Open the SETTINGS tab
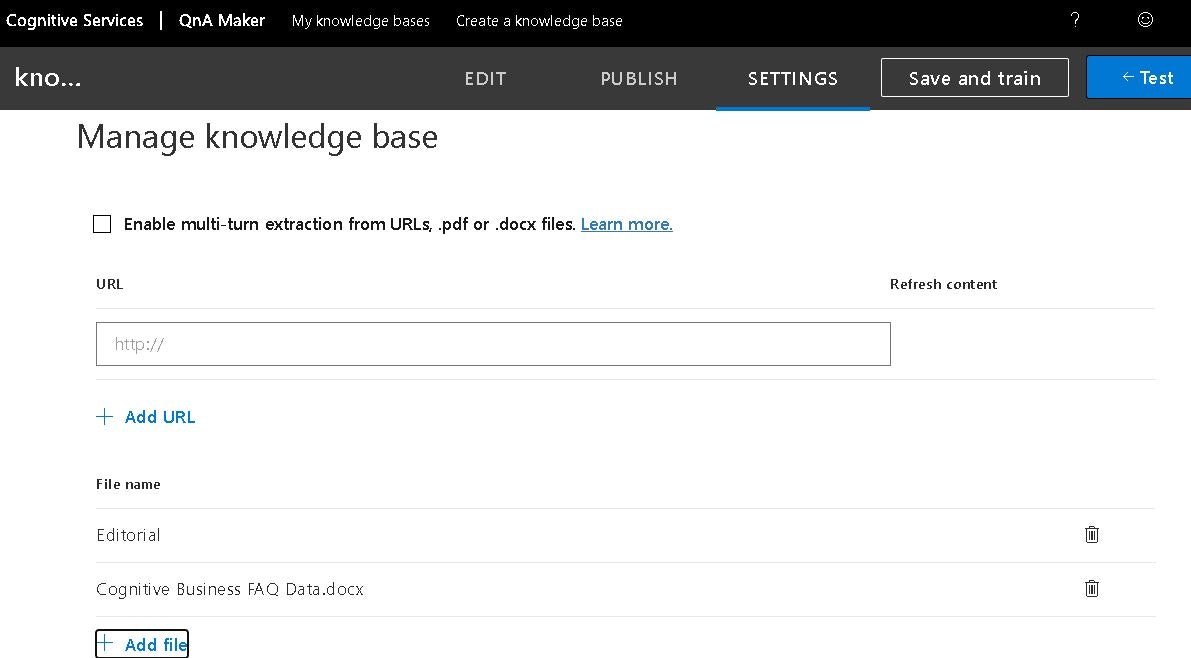This screenshot has height=658, width=1191. 793,78
